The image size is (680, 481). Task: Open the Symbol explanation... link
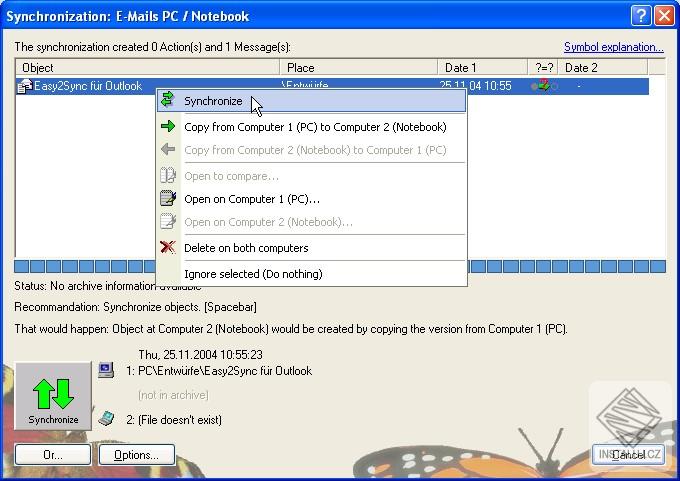(x=614, y=47)
